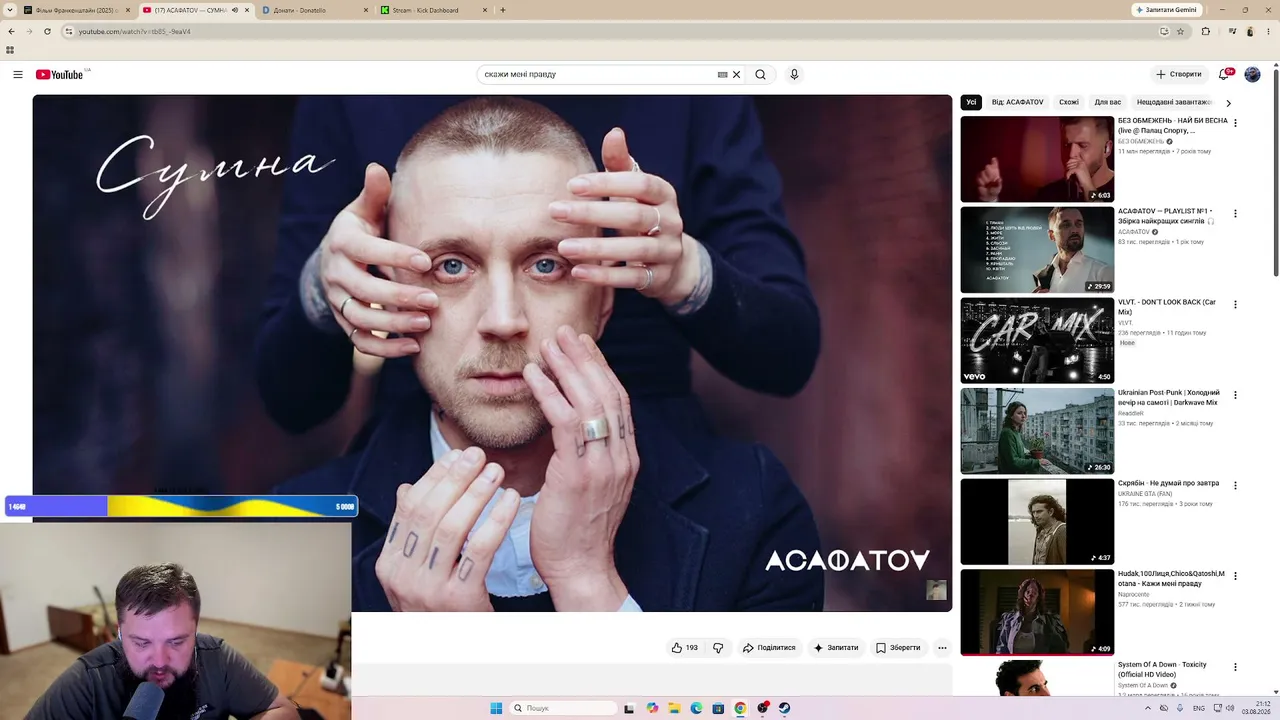Image resolution: width=1280 pixels, height=720 pixels.
Task: Open a new browser tab
Action: [x=502, y=10]
